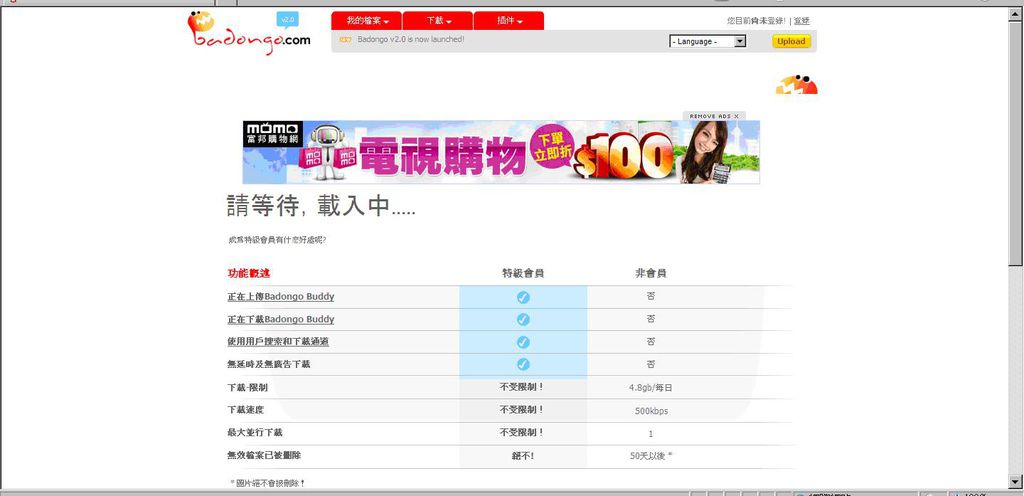
Task: Click 不受限制! in the 下載速度 row
Action: pyautogui.click(x=522, y=410)
